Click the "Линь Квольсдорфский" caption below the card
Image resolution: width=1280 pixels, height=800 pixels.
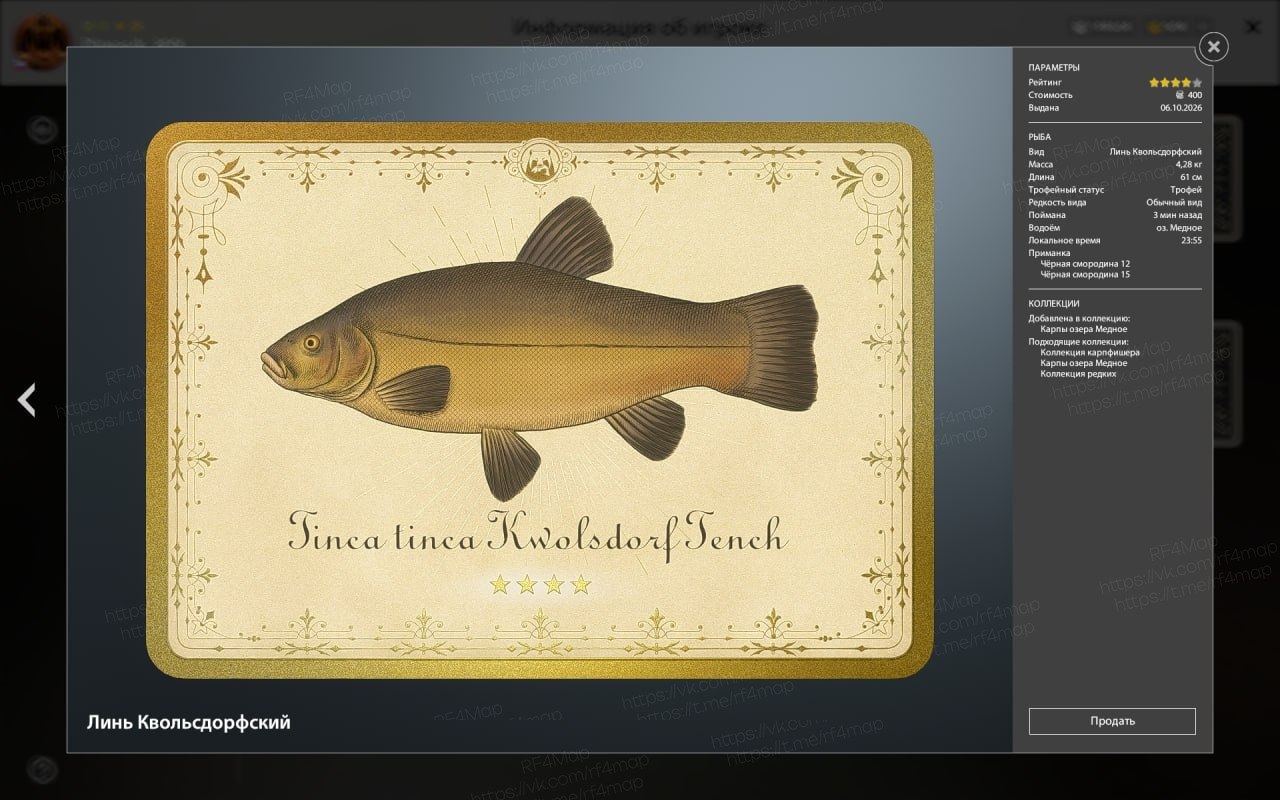[x=189, y=722]
